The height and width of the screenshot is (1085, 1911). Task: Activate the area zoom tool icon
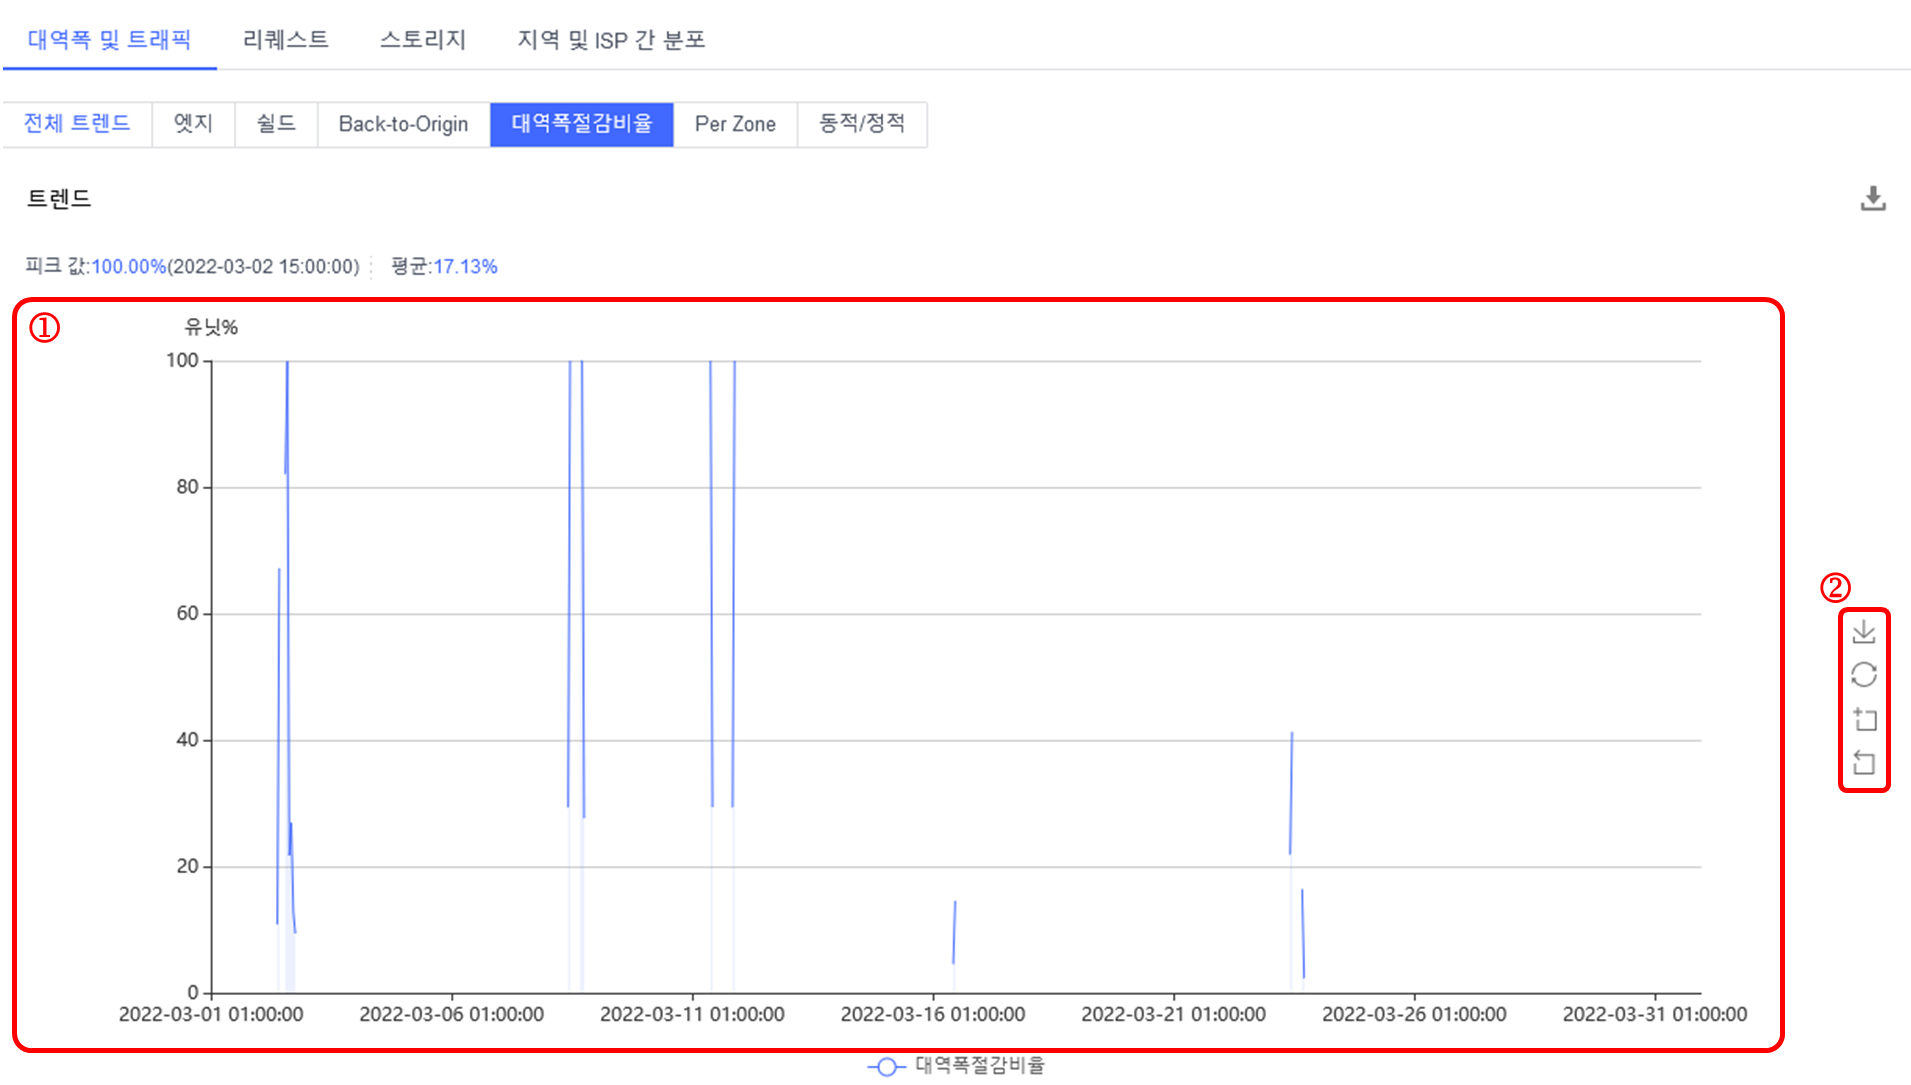[1863, 719]
